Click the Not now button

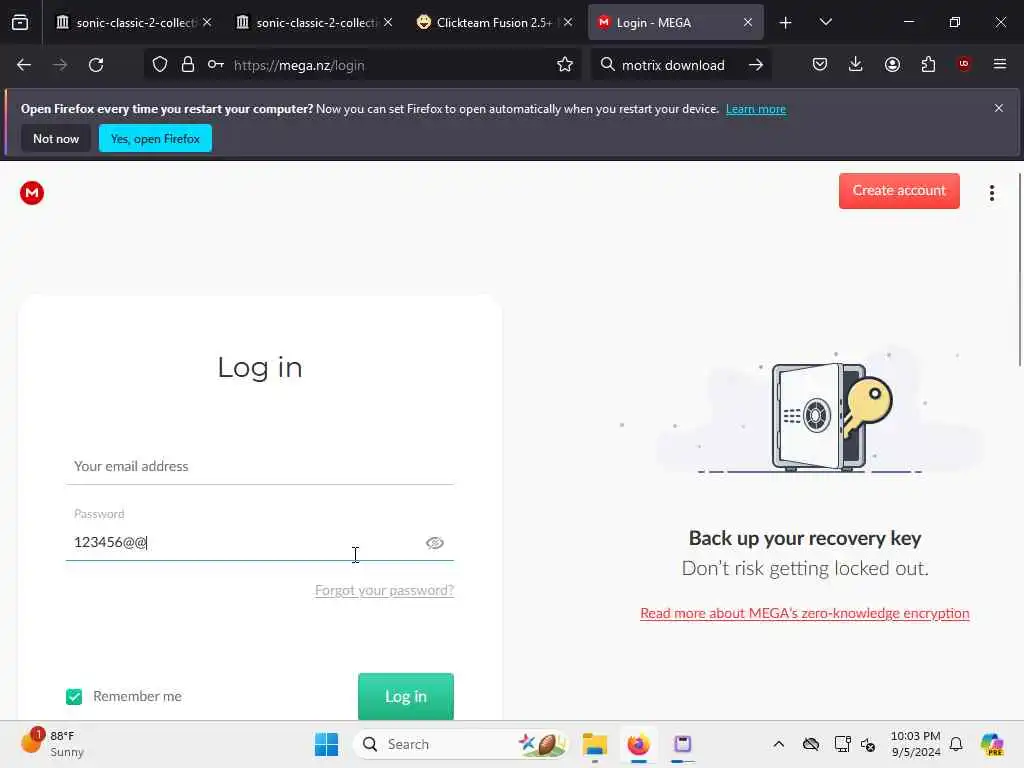(x=56, y=138)
